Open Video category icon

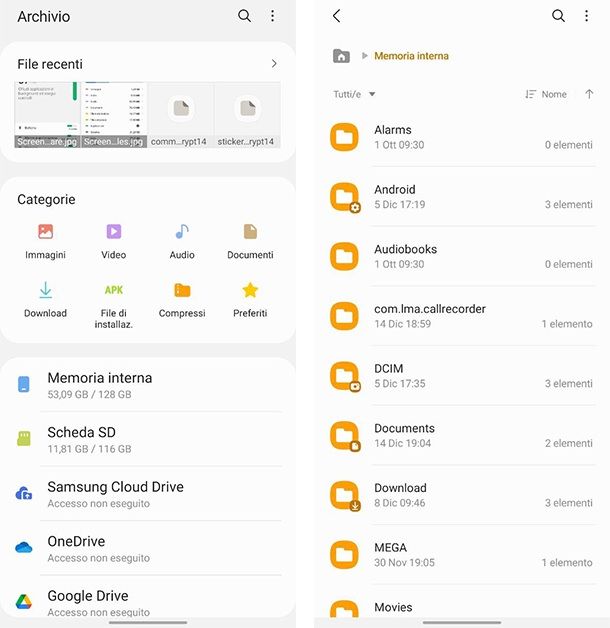tap(114, 231)
